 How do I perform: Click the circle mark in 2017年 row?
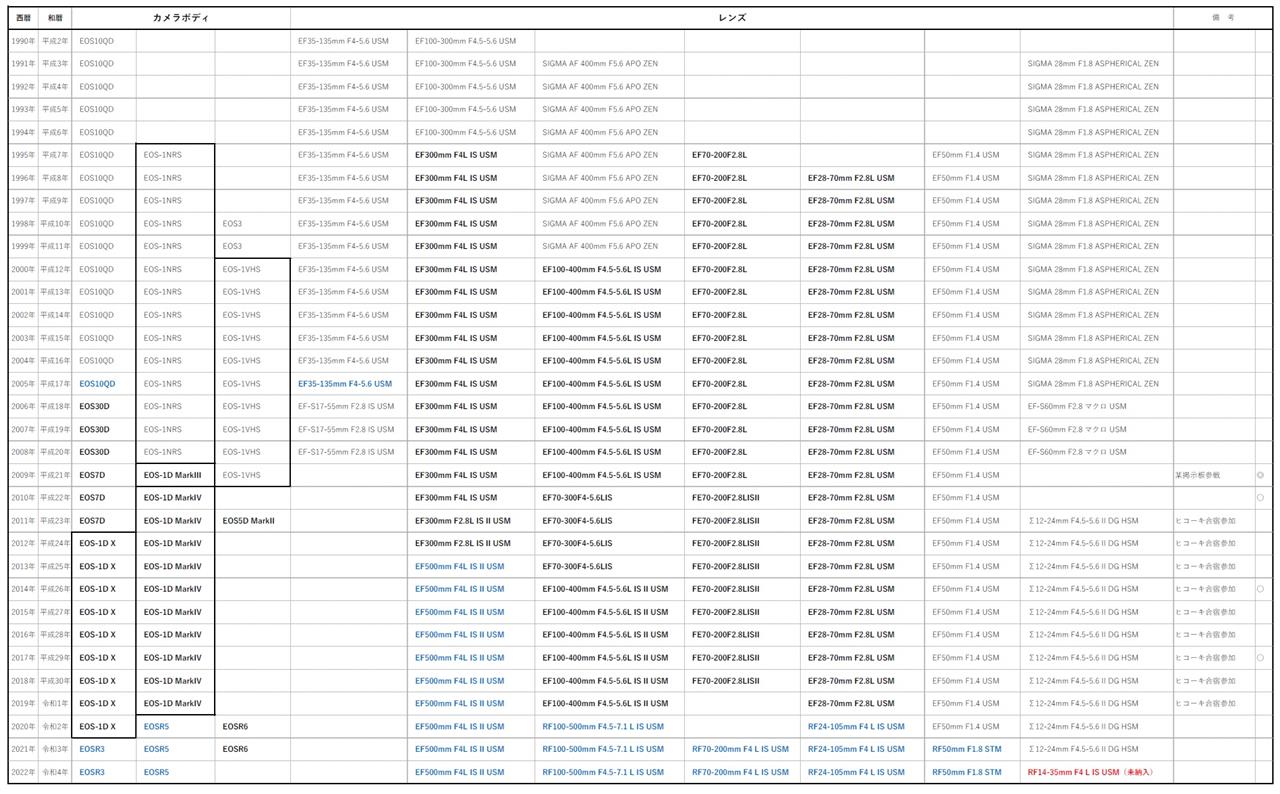1260,658
